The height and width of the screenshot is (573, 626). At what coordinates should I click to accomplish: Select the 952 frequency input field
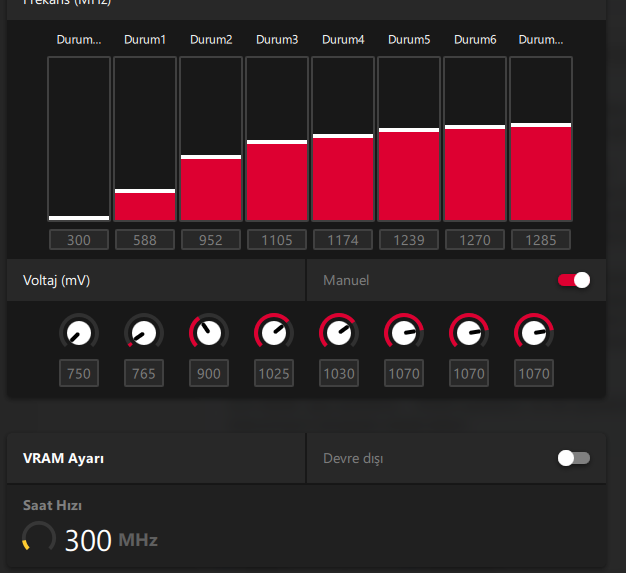point(211,240)
